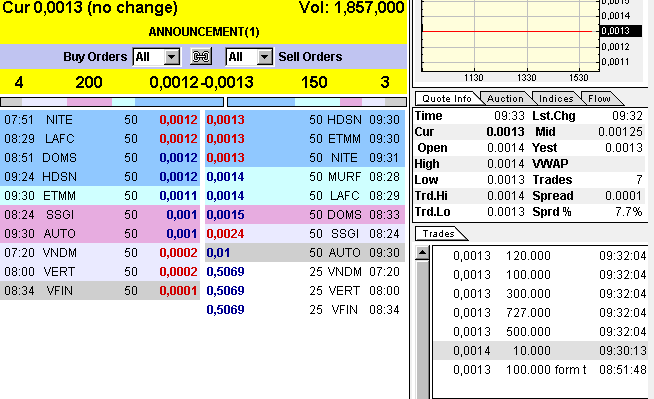Select buy order row DOMS 08:51
Image resolution: width=654 pixels, height=399 pixels.
click(x=100, y=158)
